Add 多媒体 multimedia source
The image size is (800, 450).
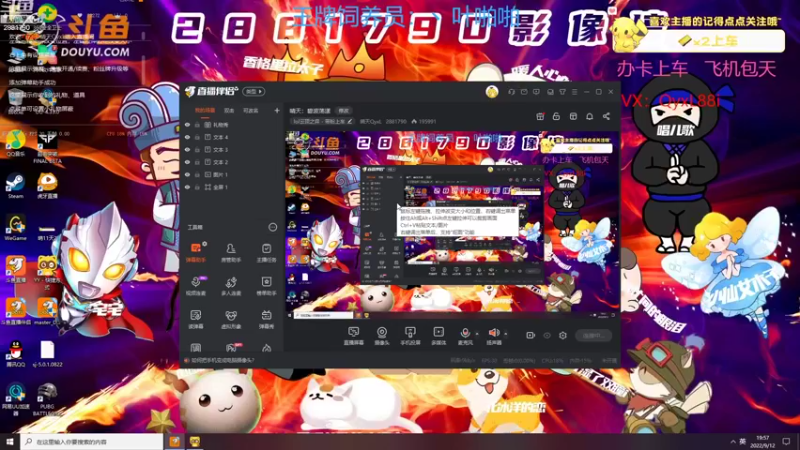coord(438,336)
